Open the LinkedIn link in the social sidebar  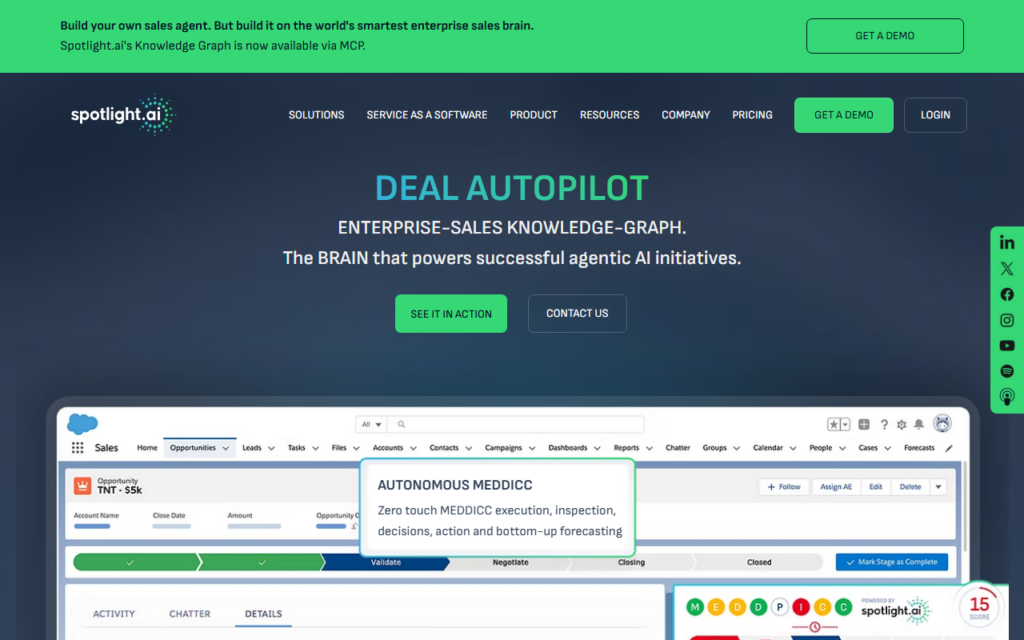click(x=1006, y=242)
